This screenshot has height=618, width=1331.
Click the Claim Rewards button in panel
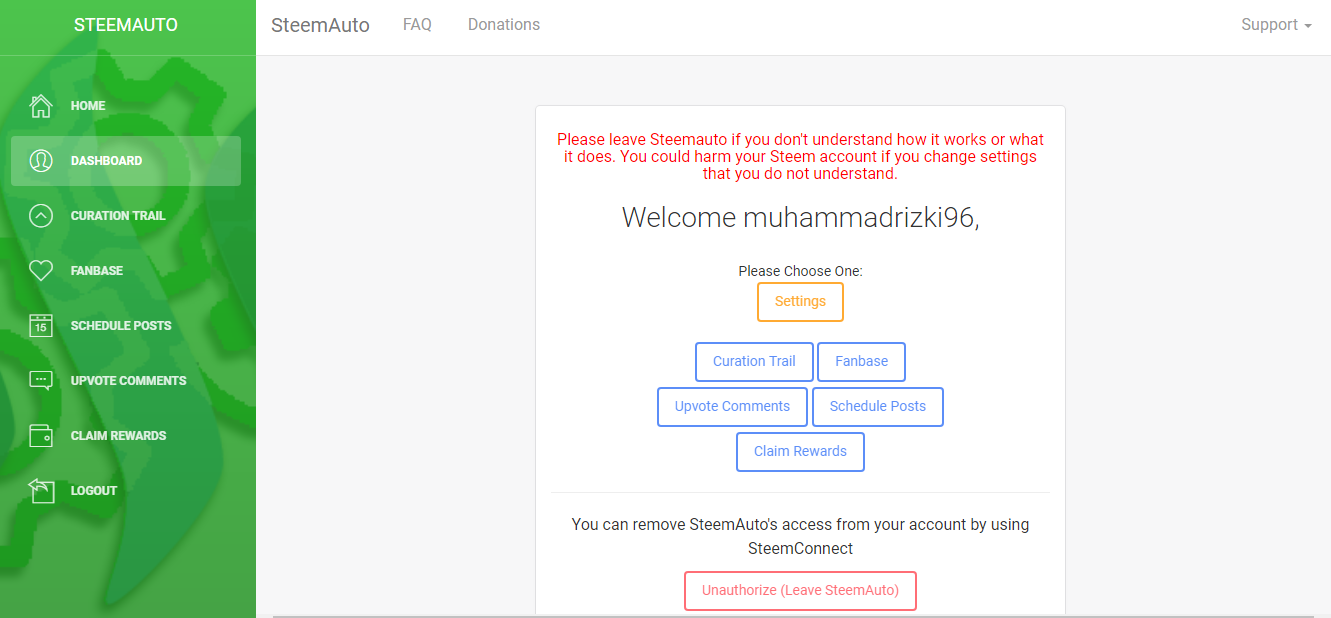coord(800,452)
